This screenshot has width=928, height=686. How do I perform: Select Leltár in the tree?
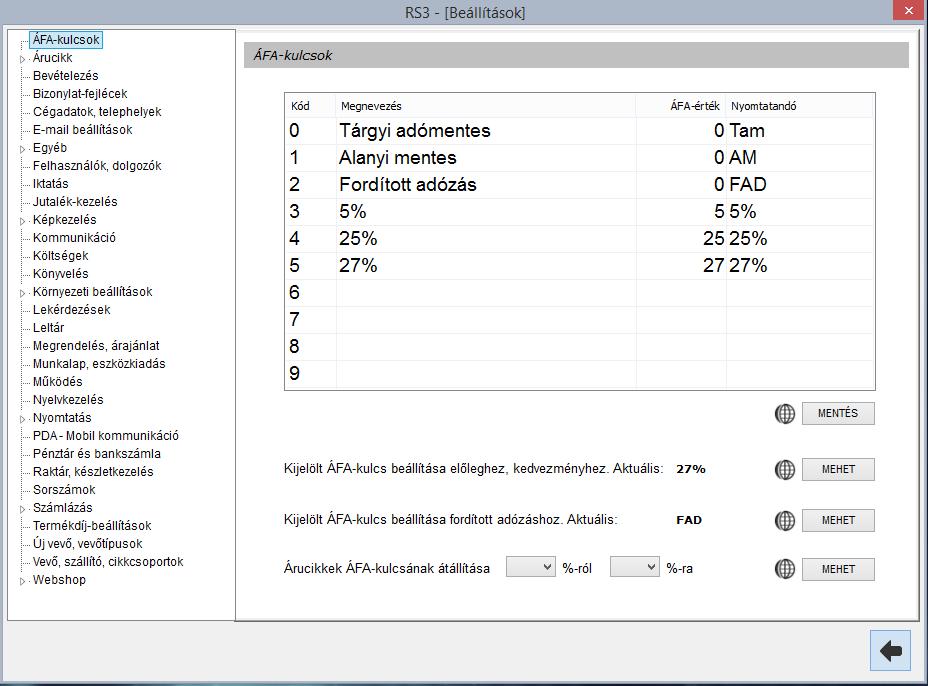49,327
